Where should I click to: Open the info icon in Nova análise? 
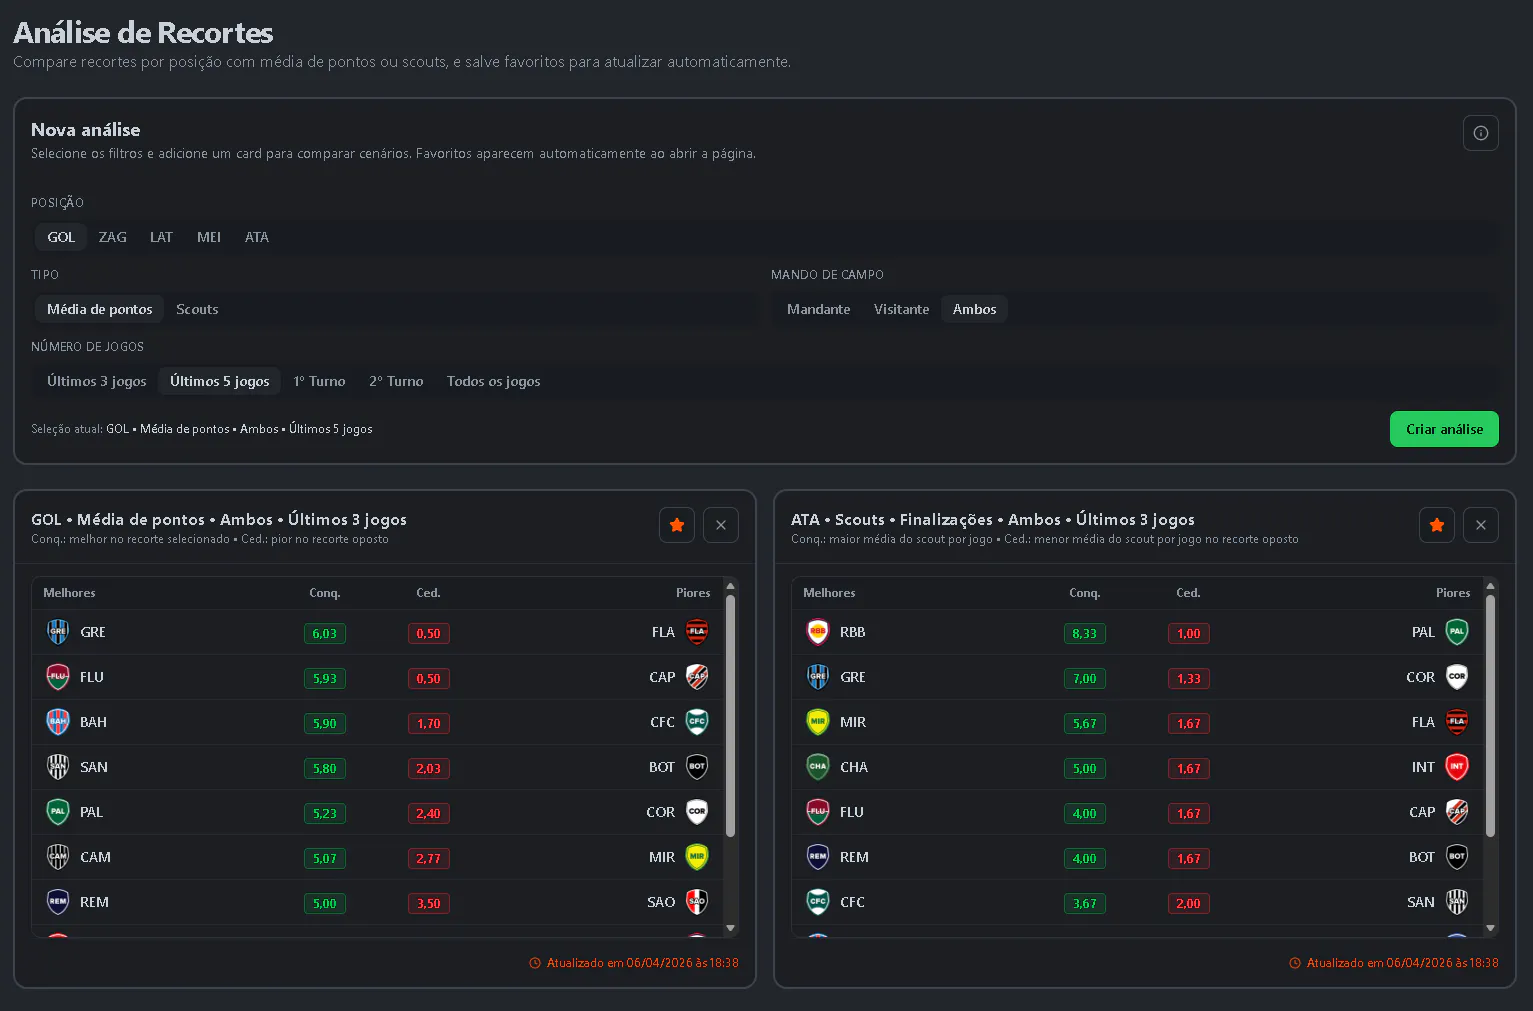[1480, 133]
